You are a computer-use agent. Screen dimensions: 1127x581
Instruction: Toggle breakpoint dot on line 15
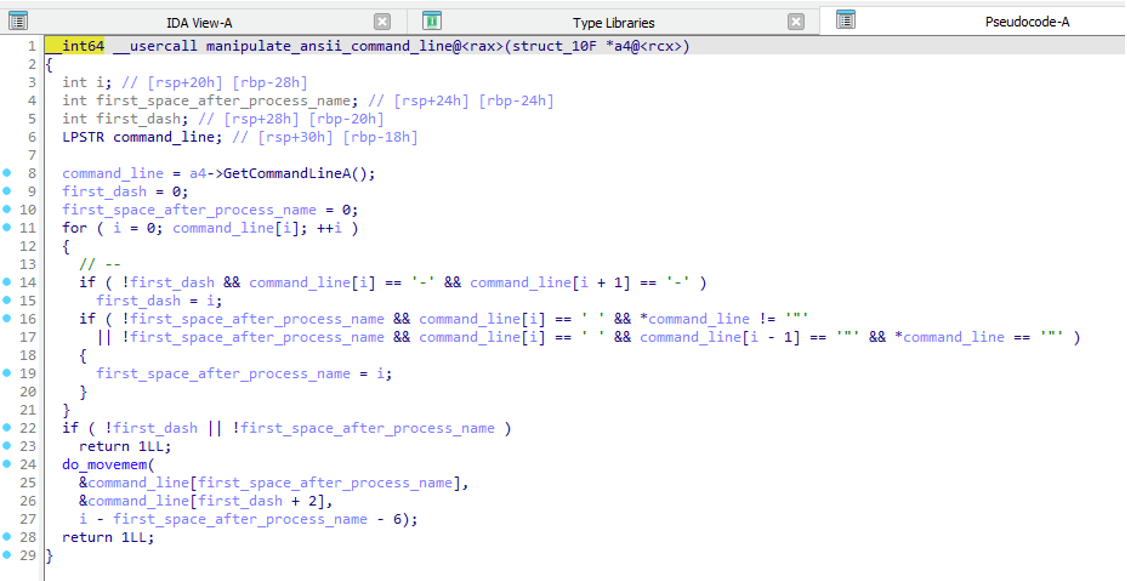tap(7, 300)
